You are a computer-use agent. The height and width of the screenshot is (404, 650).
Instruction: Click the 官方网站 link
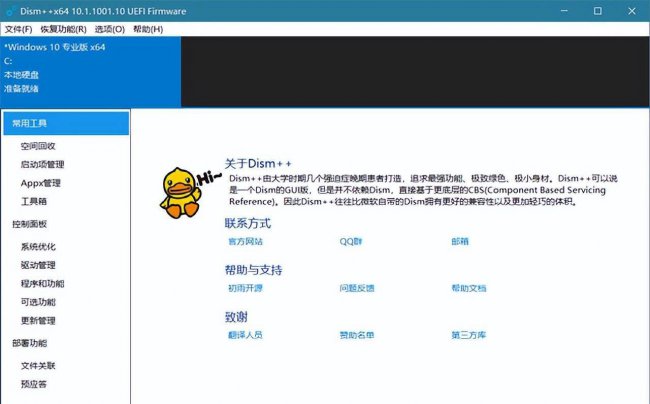pyautogui.click(x=245, y=241)
